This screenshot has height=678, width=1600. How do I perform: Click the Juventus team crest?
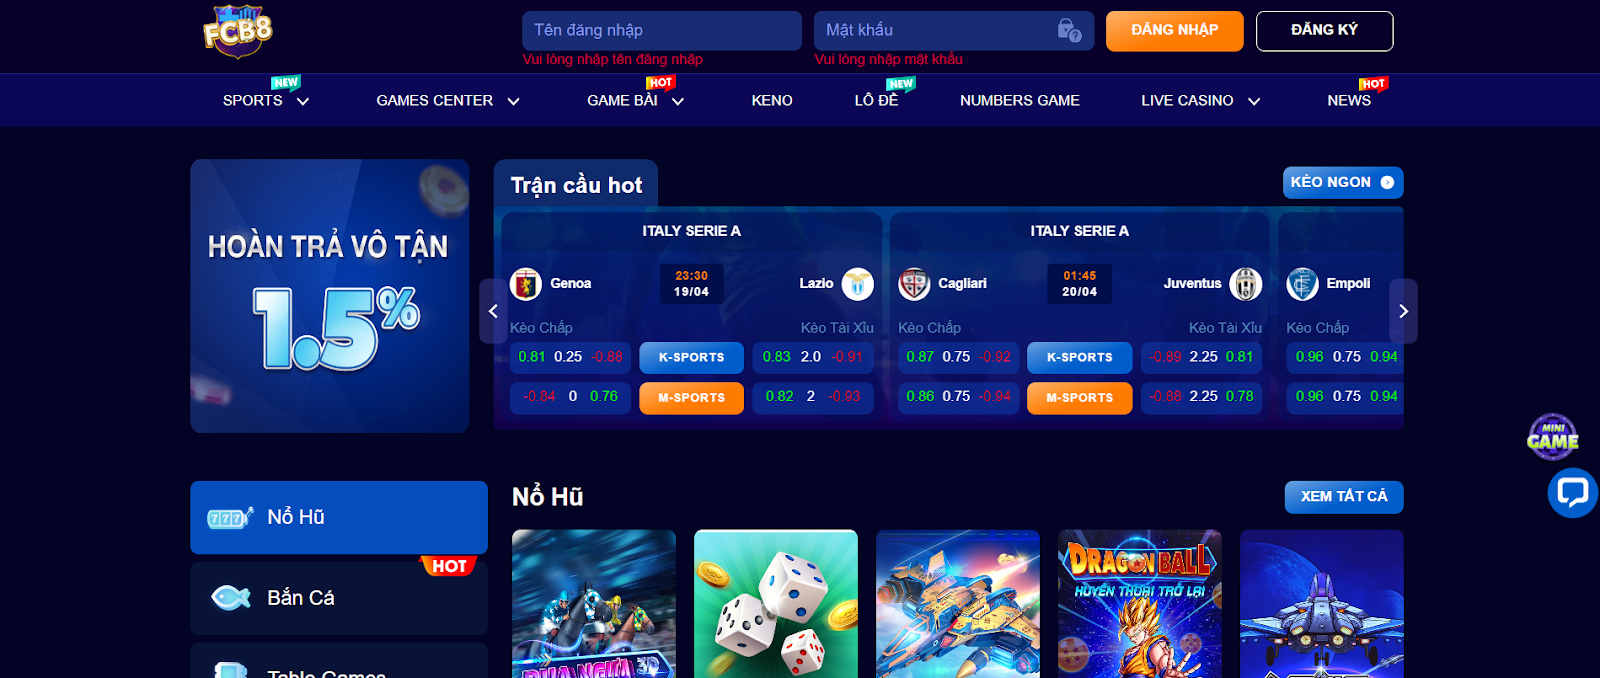(1246, 284)
